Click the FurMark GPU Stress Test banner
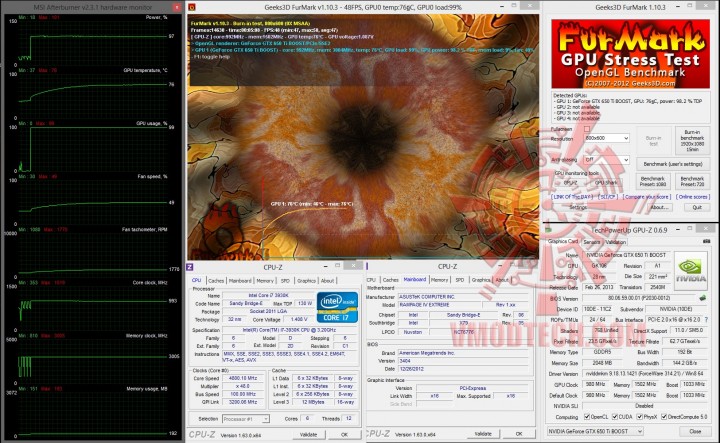Screen dimensions: 720x443 pyautogui.click(x=630, y=54)
